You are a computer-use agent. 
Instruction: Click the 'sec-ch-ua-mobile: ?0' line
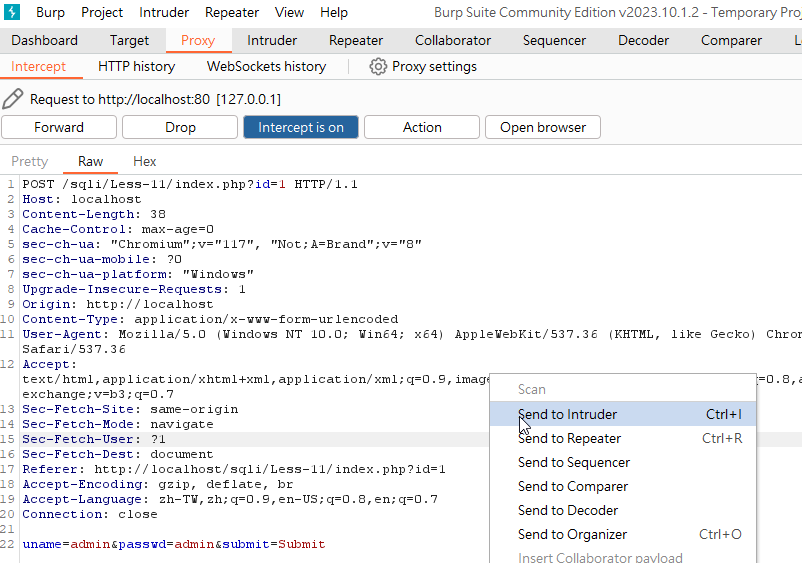coord(102,259)
